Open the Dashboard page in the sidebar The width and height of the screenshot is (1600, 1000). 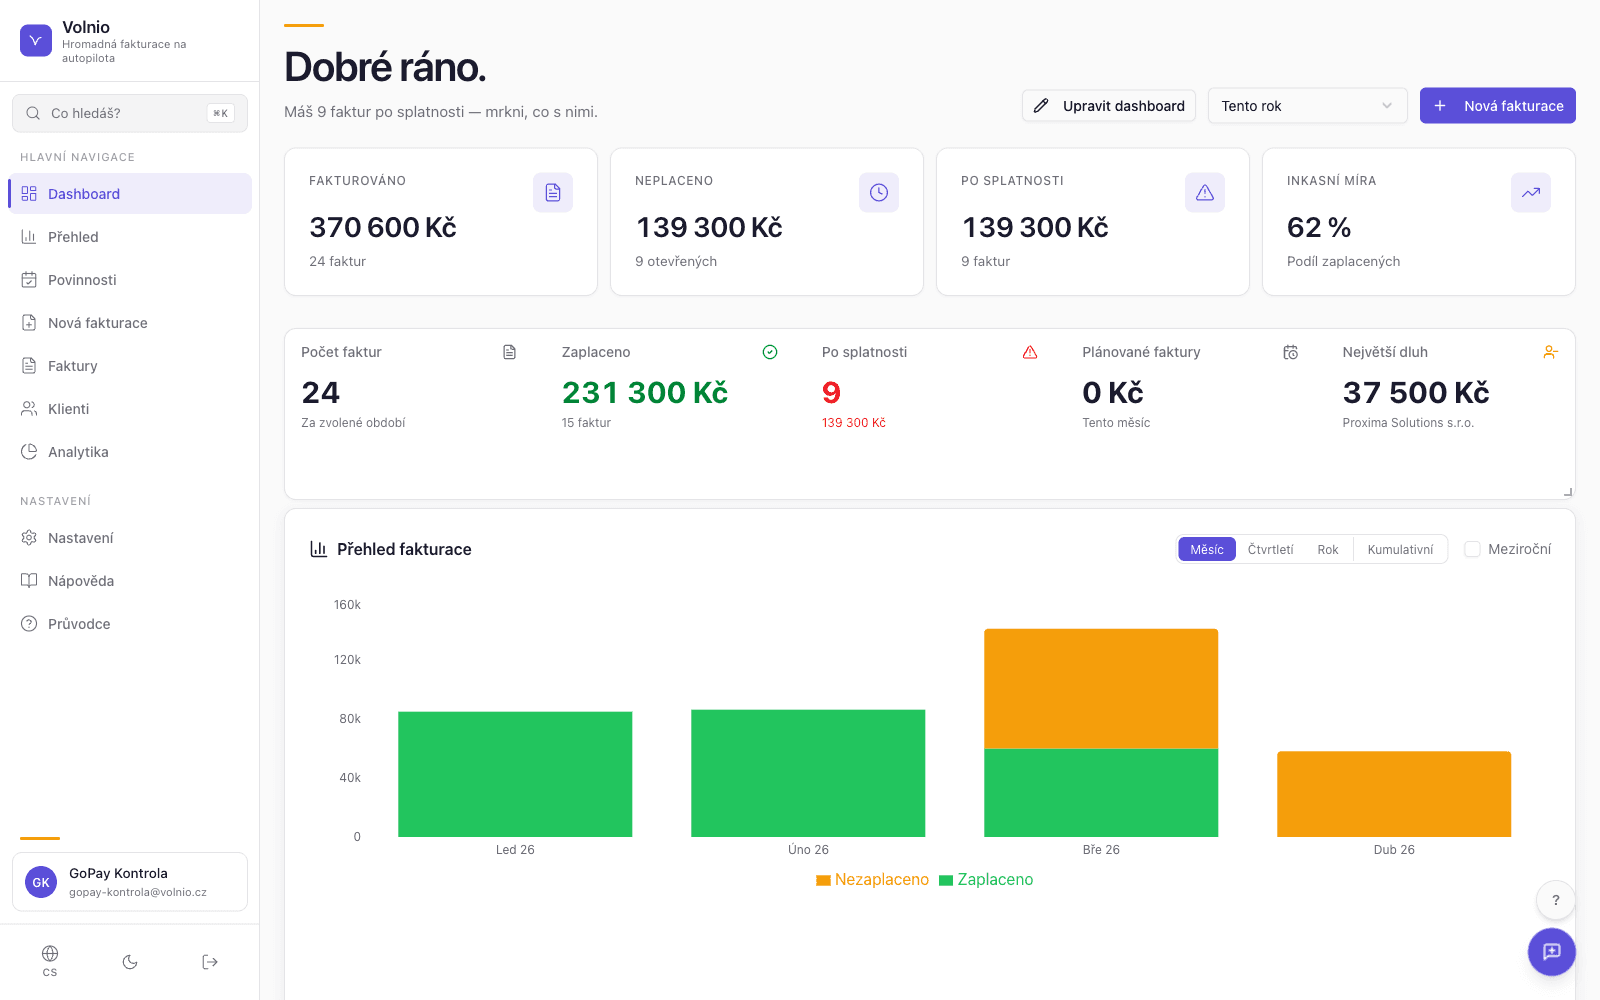(130, 194)
